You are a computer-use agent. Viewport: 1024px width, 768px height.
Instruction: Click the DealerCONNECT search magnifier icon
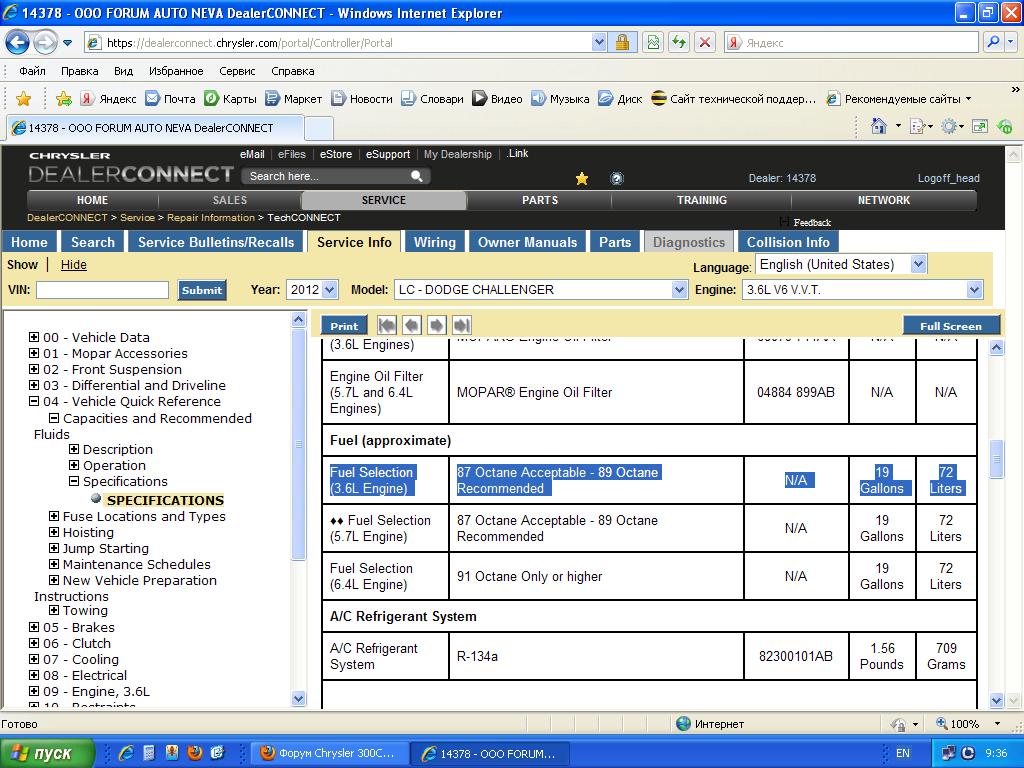tap(417, 176)
